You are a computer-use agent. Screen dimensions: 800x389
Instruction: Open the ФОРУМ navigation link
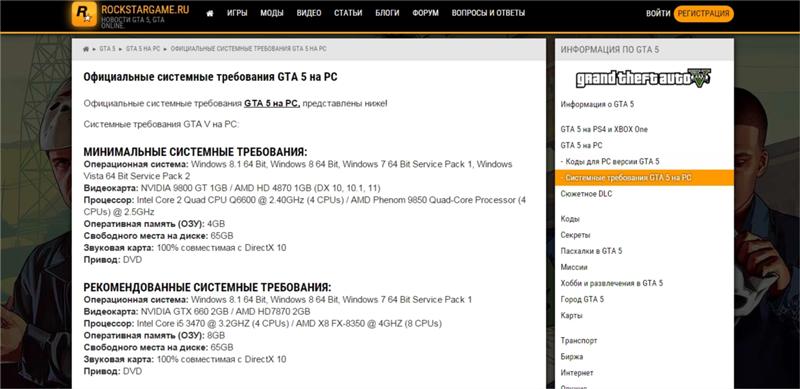tap(426, 13)
